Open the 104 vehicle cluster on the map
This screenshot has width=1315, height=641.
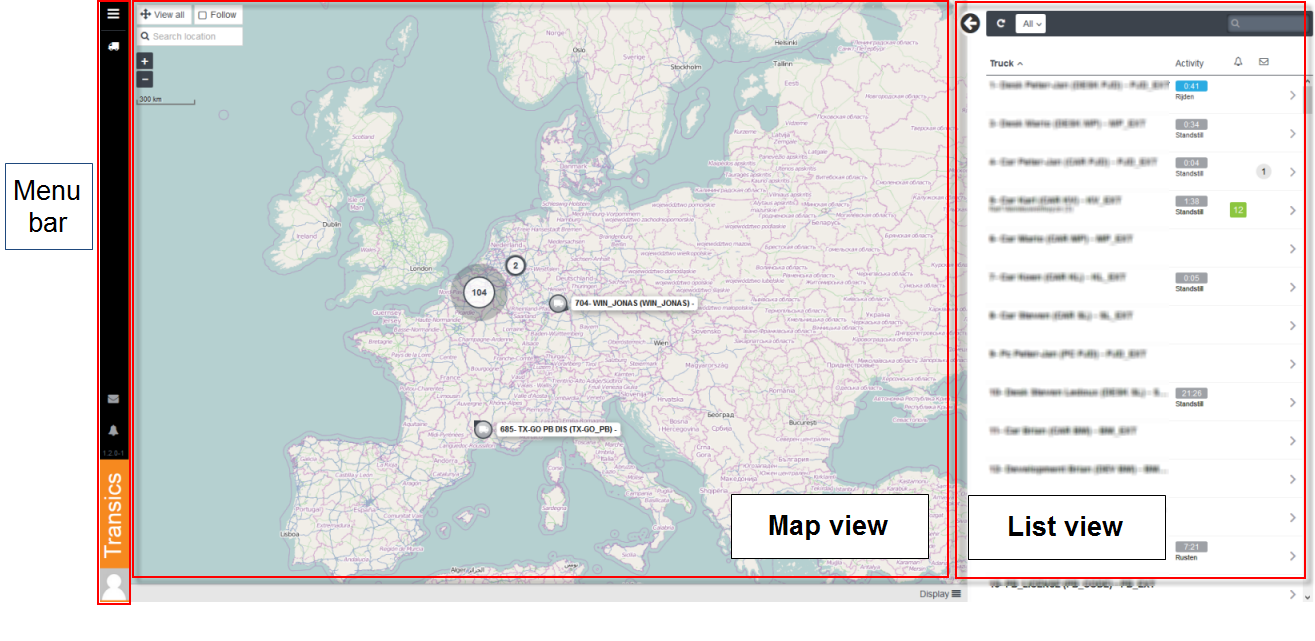point(479,292)
